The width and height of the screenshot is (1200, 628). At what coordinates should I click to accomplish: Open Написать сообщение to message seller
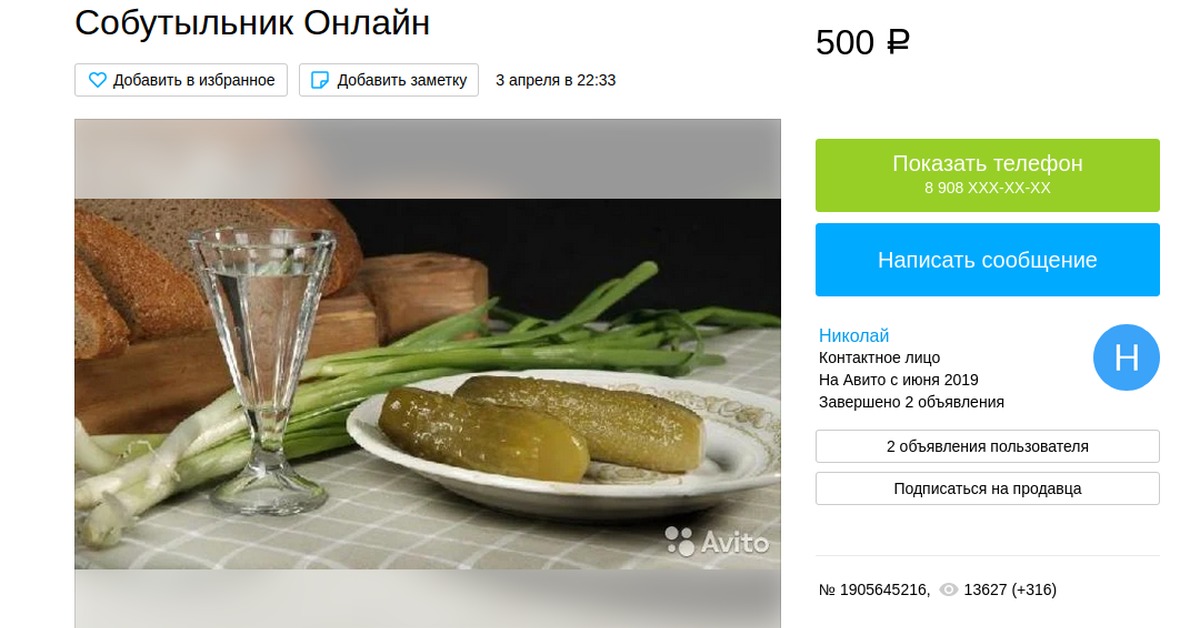coord(987,260)
